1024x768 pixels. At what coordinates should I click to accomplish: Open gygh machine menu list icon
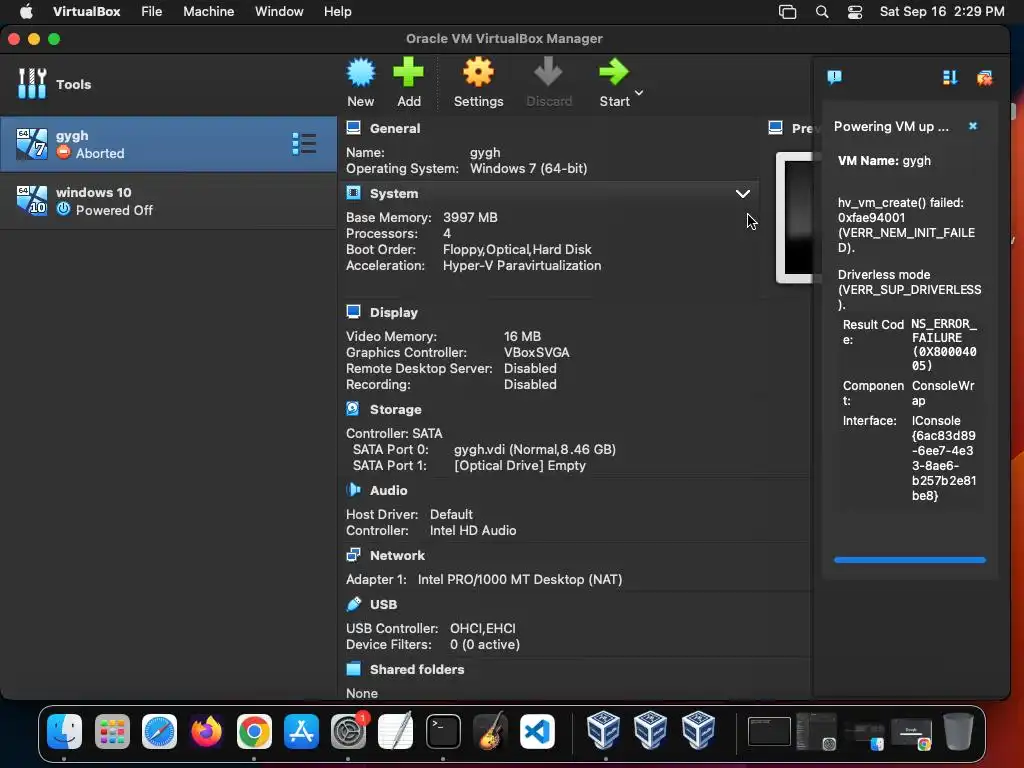point(304,144)
